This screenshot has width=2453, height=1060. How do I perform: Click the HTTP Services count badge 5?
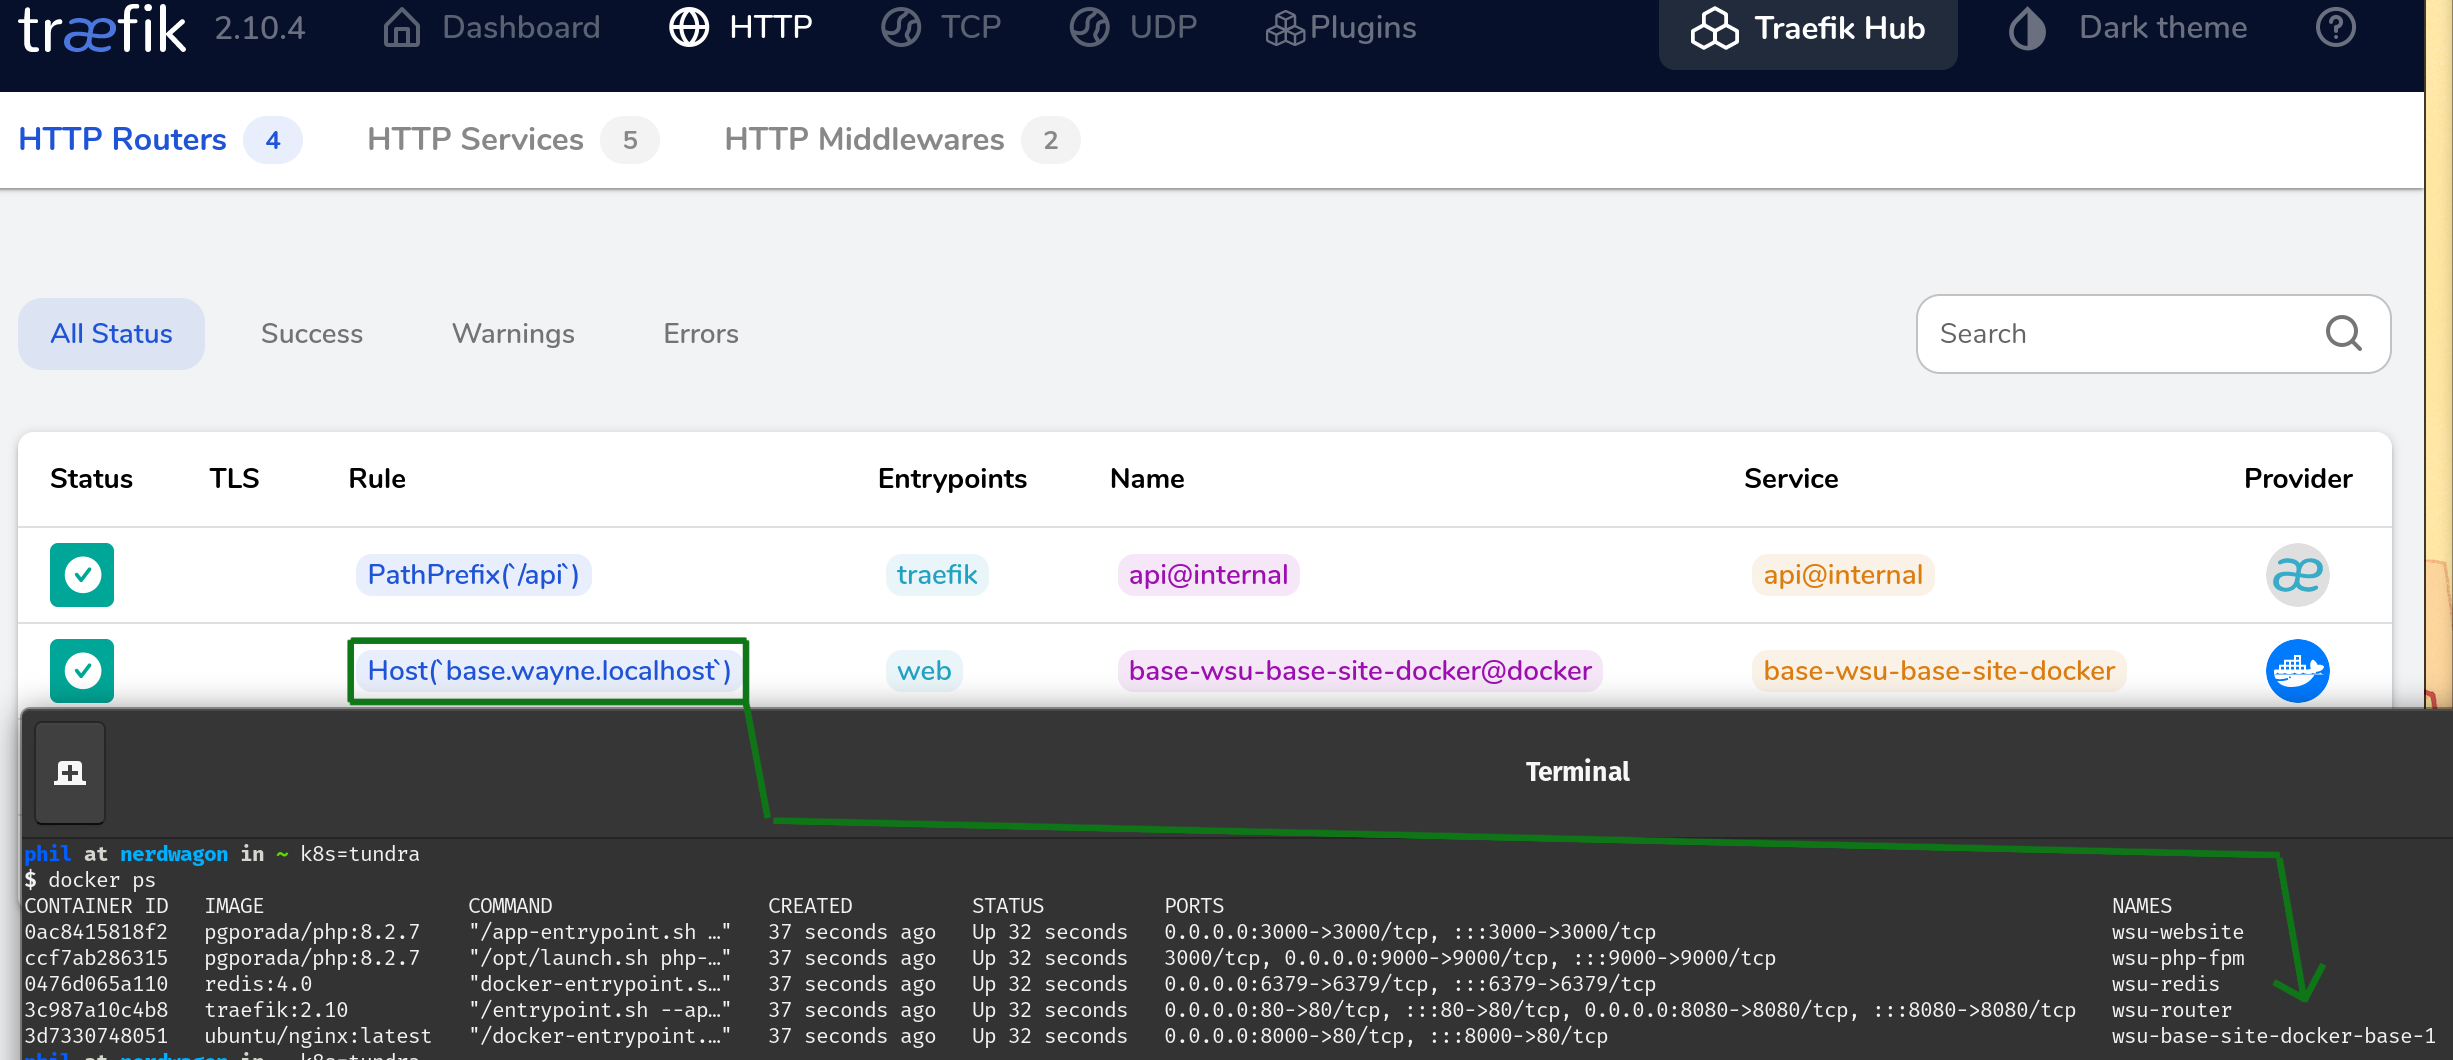point(630,140)
